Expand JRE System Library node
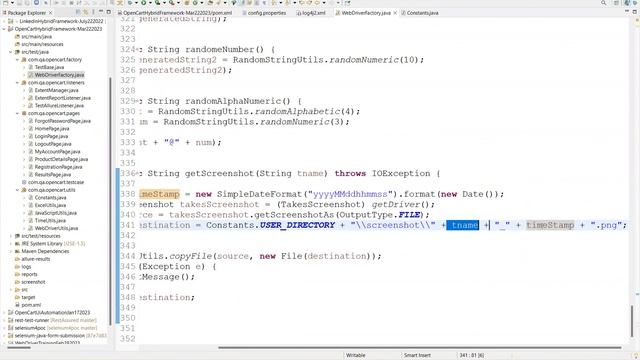 (x=11, y=244)
